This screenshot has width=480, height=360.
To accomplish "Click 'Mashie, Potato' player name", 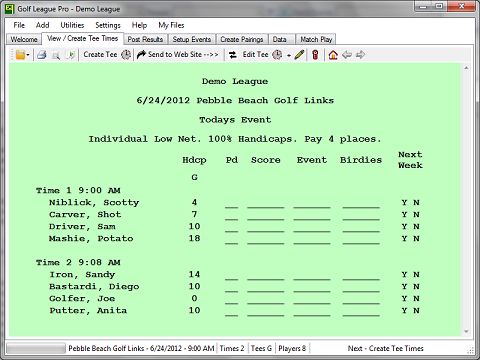I will pos(91,238).
